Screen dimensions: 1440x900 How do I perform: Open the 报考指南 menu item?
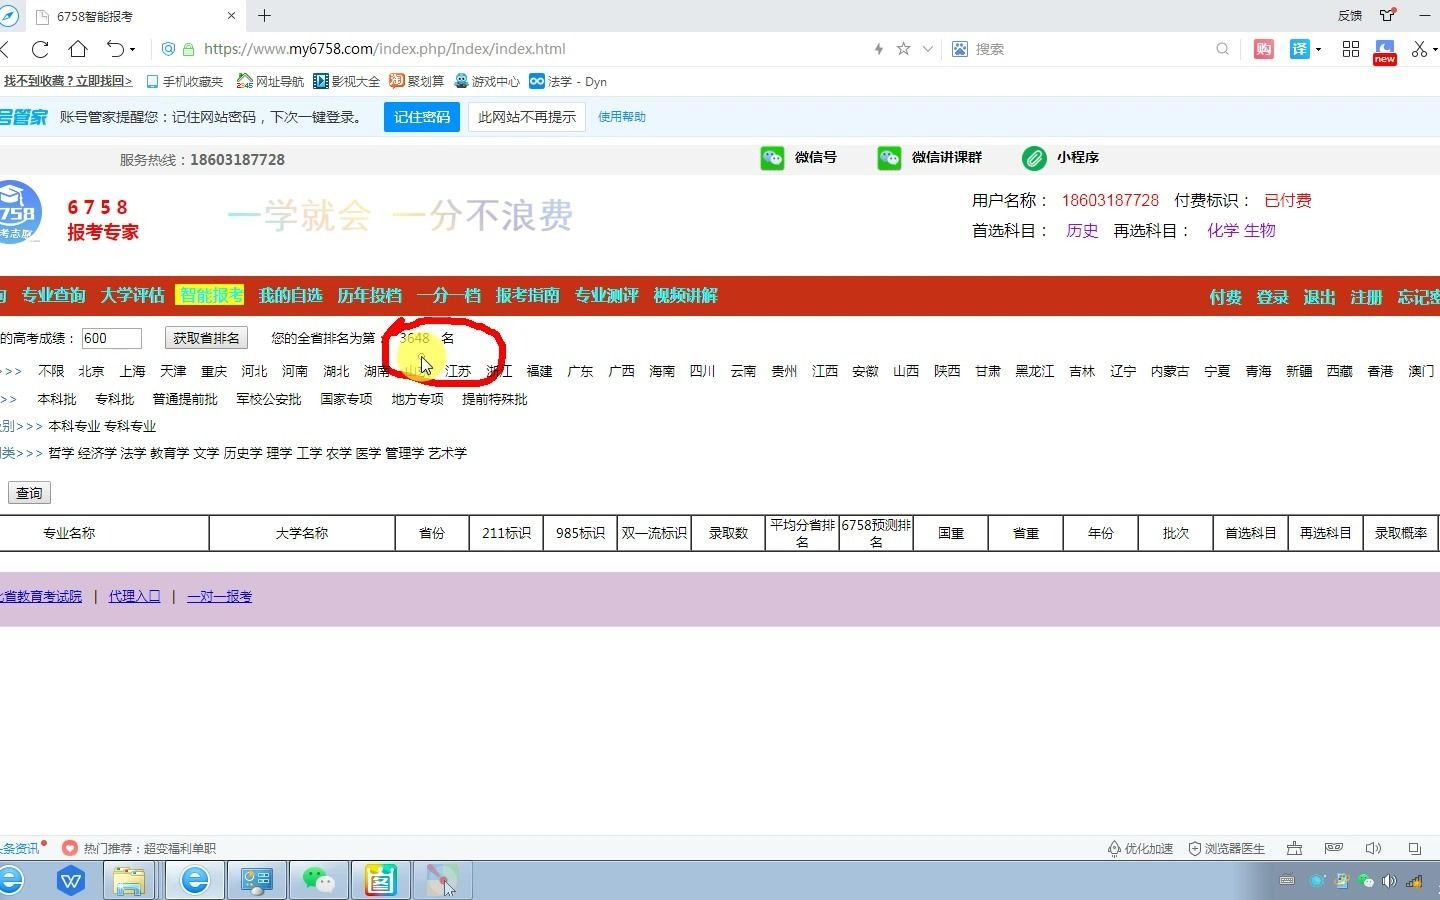(527, 296)
